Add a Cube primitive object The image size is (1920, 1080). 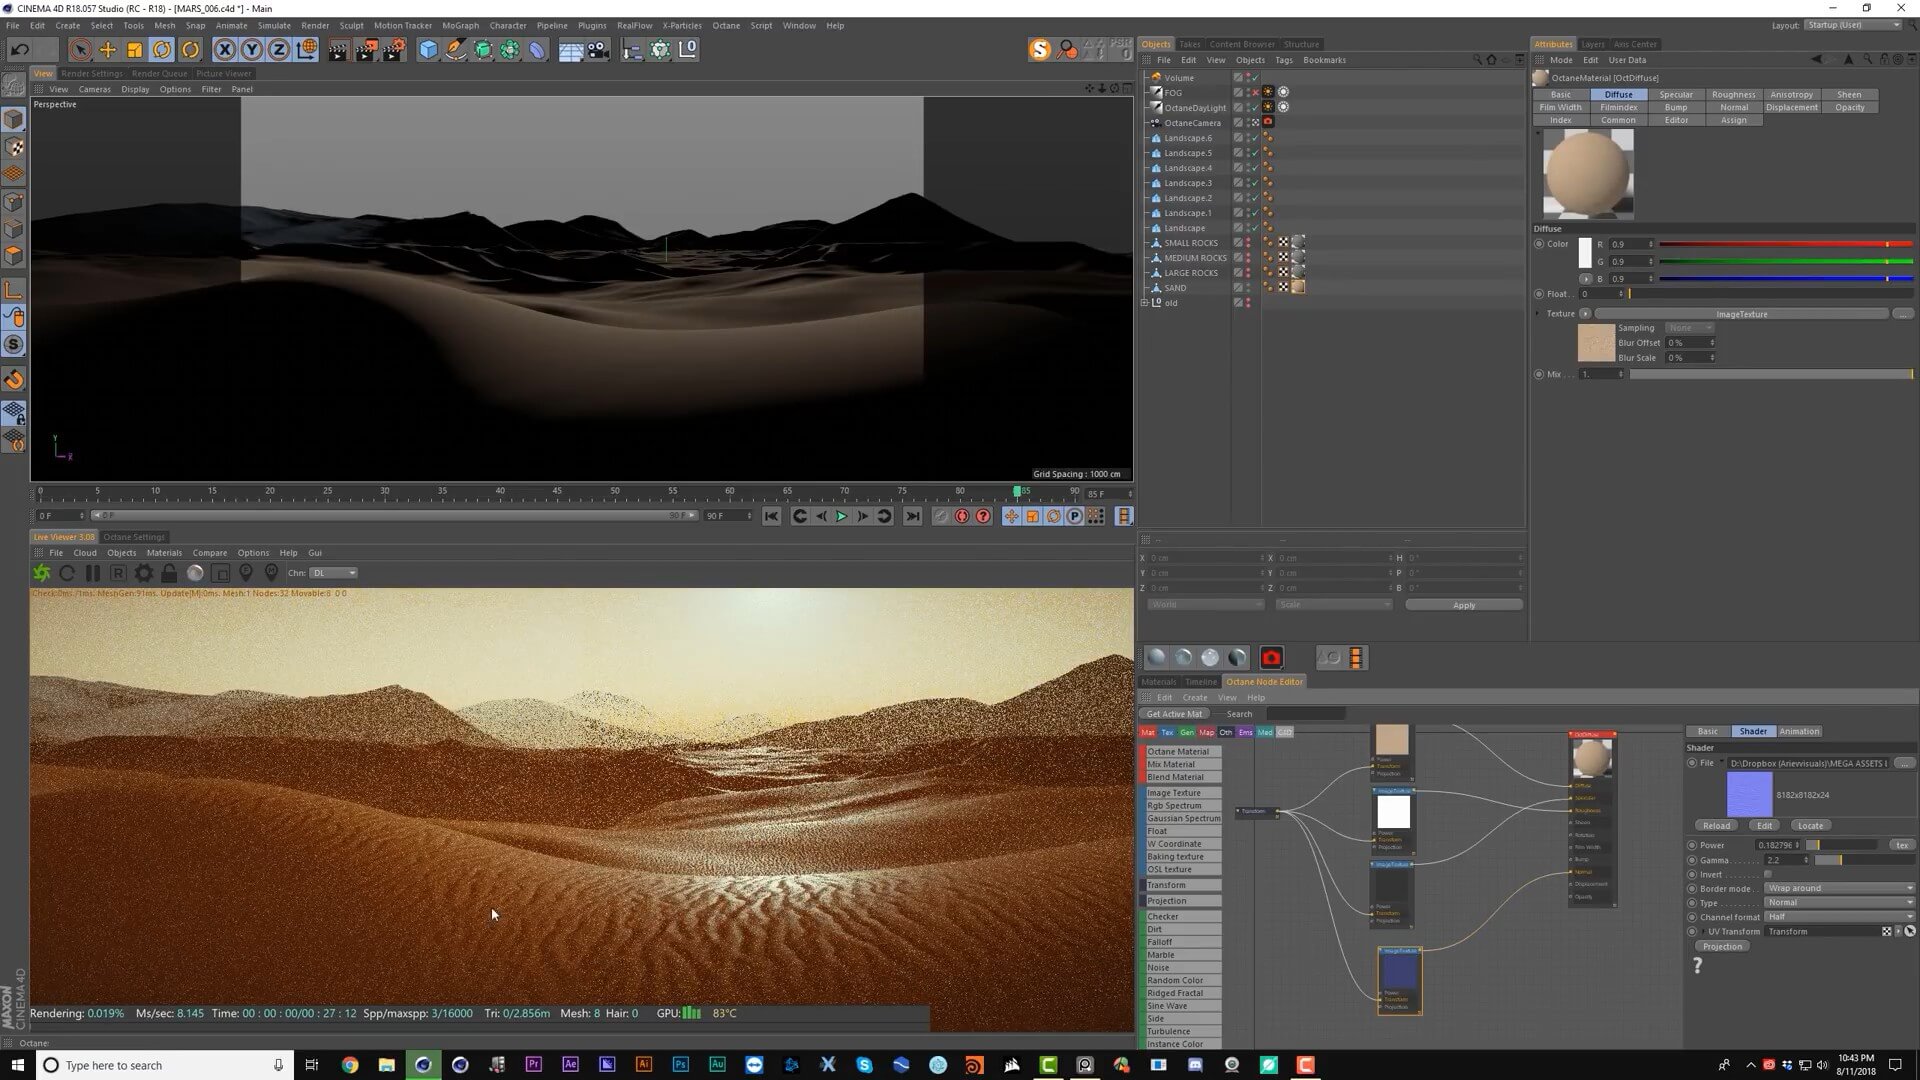click(x=428, y=50)
